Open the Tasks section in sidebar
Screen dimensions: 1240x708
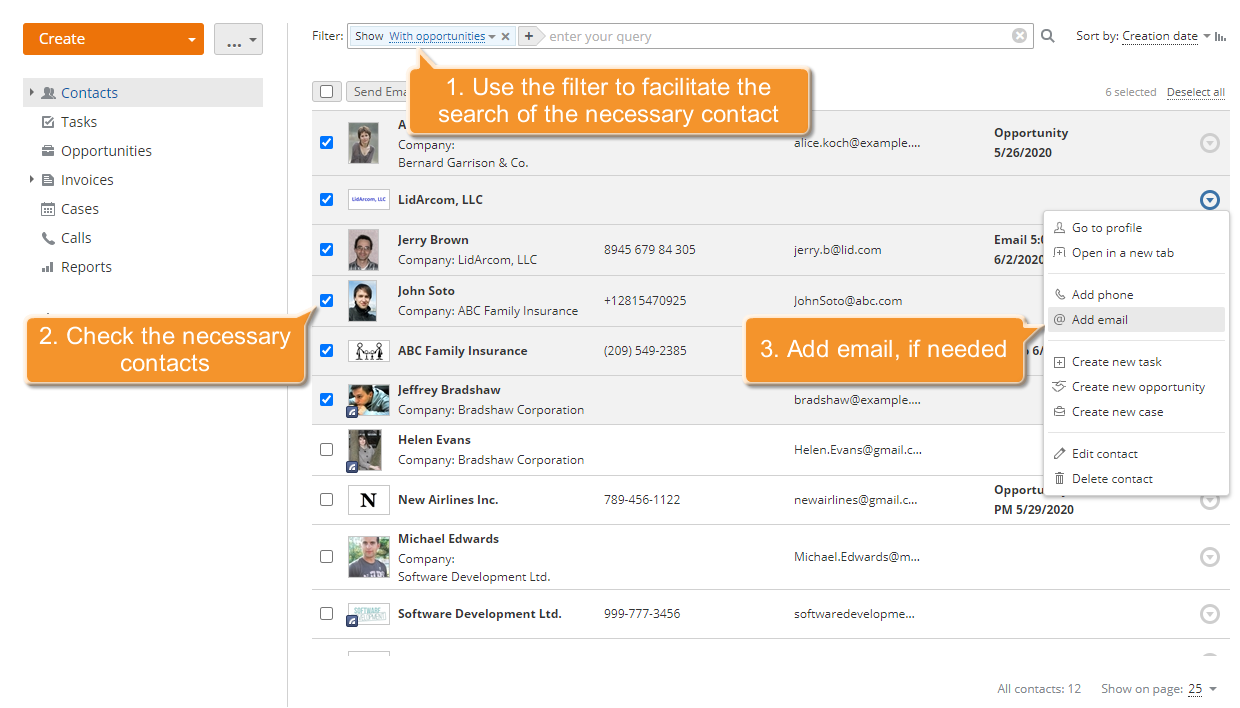coord(78,122)
